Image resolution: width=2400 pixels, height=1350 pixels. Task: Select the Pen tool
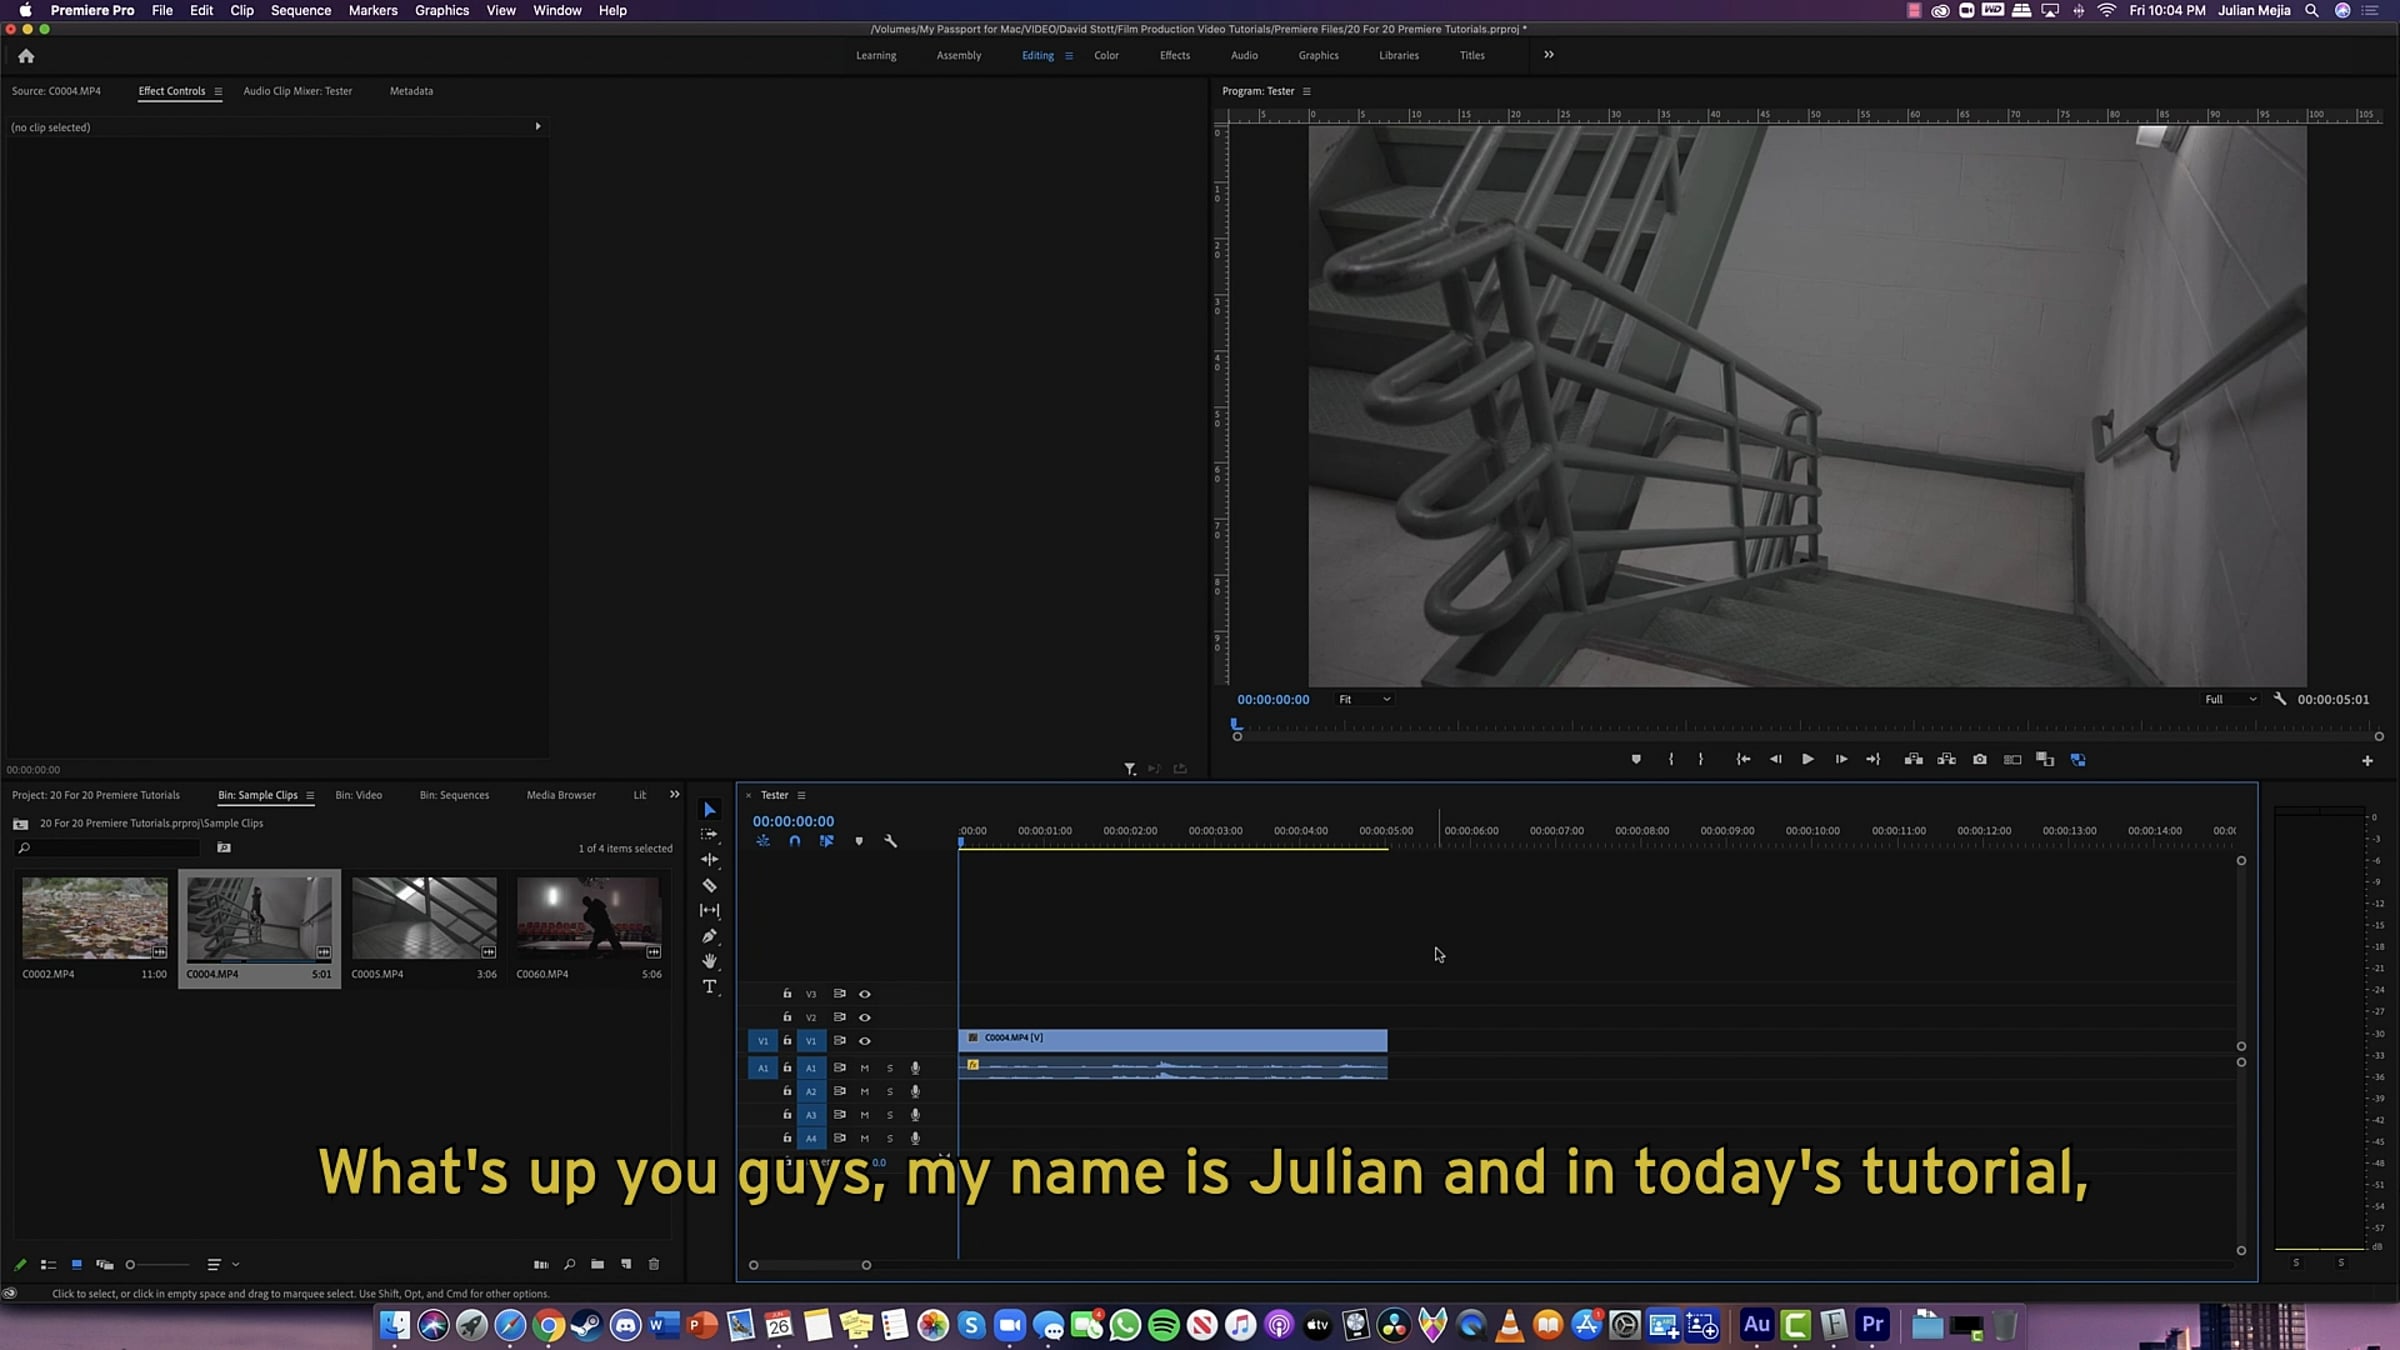click(x=709, y=936)
